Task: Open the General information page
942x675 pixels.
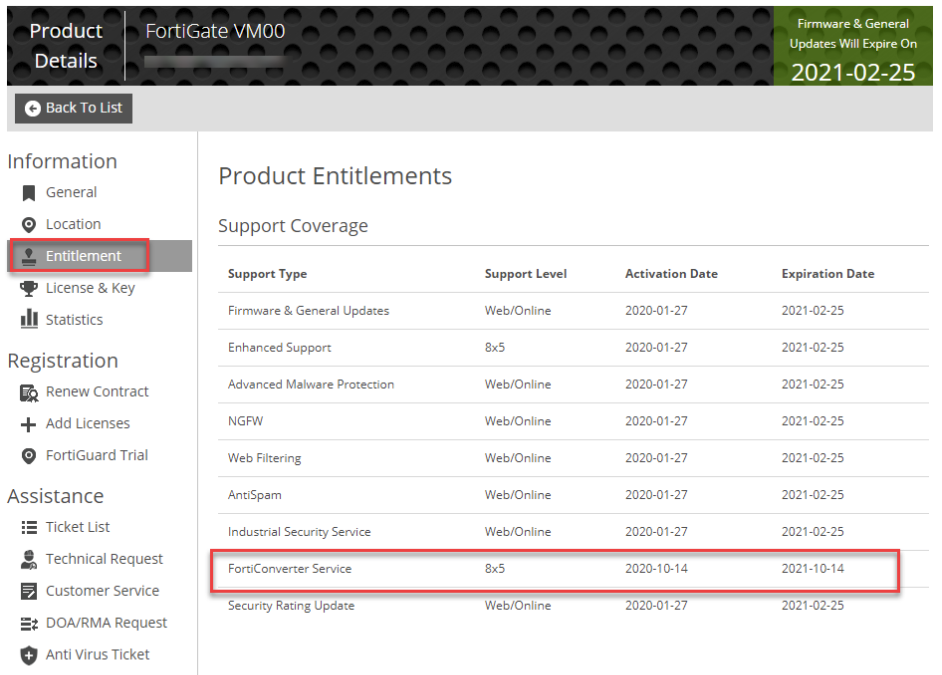Action: (x=71, y=192)
